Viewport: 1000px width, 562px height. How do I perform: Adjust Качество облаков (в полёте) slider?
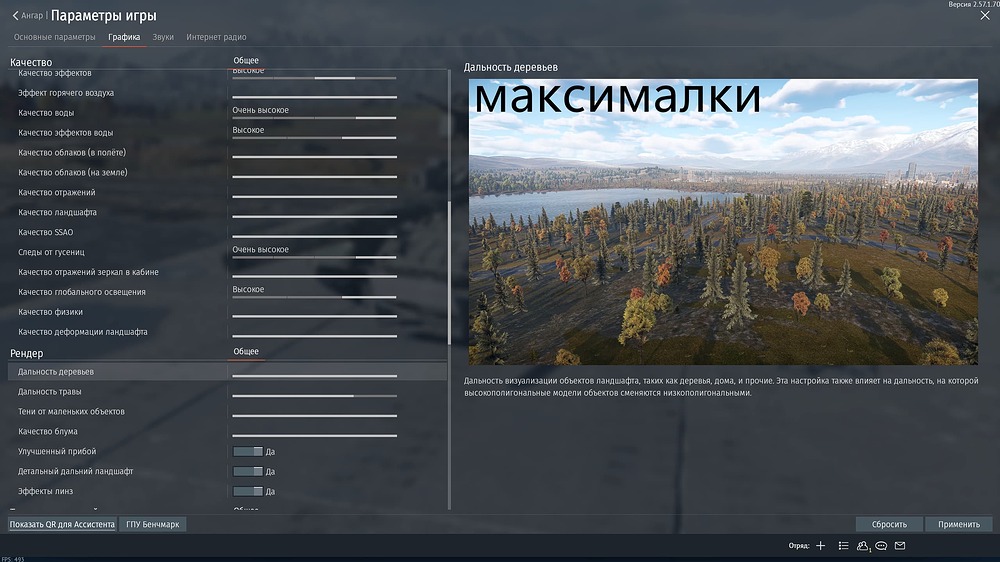pyautogui.click(x=314, y=156)
